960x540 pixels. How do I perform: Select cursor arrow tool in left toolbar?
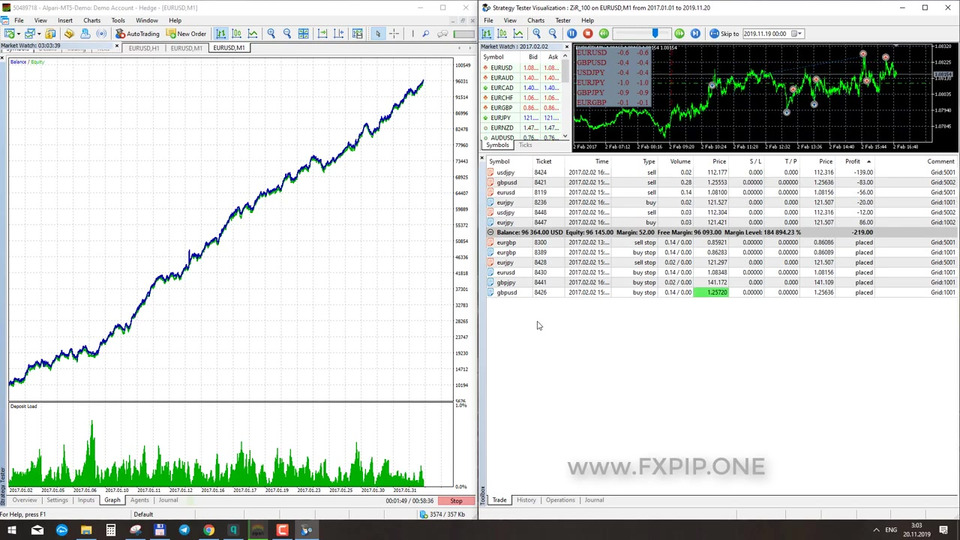tap(378, 34)
